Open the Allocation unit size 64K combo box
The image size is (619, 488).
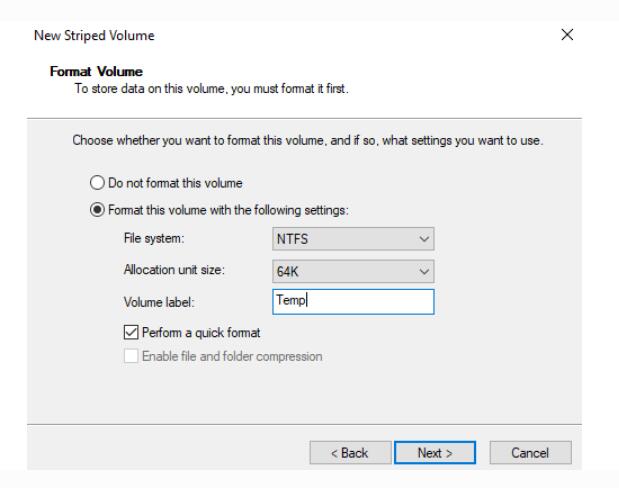pyautogui.click(x=340, y=270)
